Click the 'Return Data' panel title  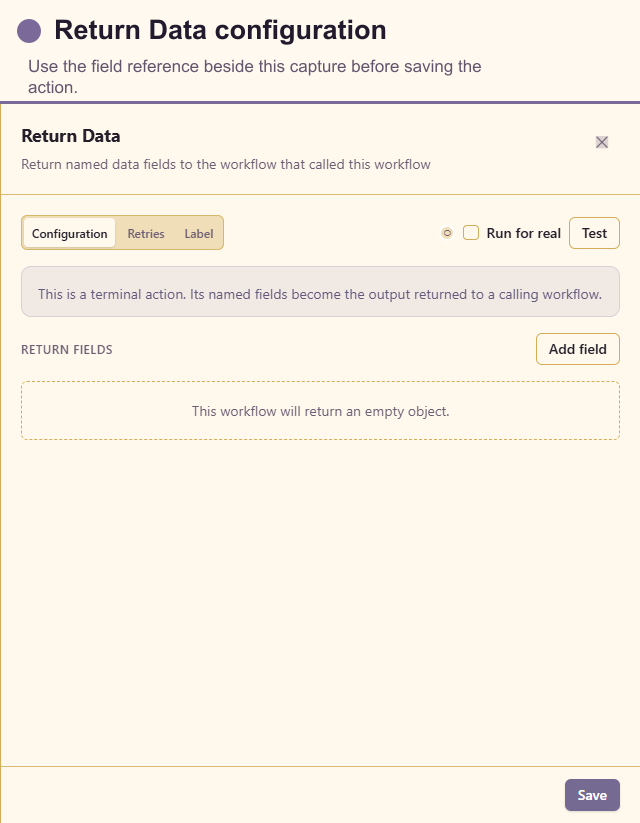[71, 136]
